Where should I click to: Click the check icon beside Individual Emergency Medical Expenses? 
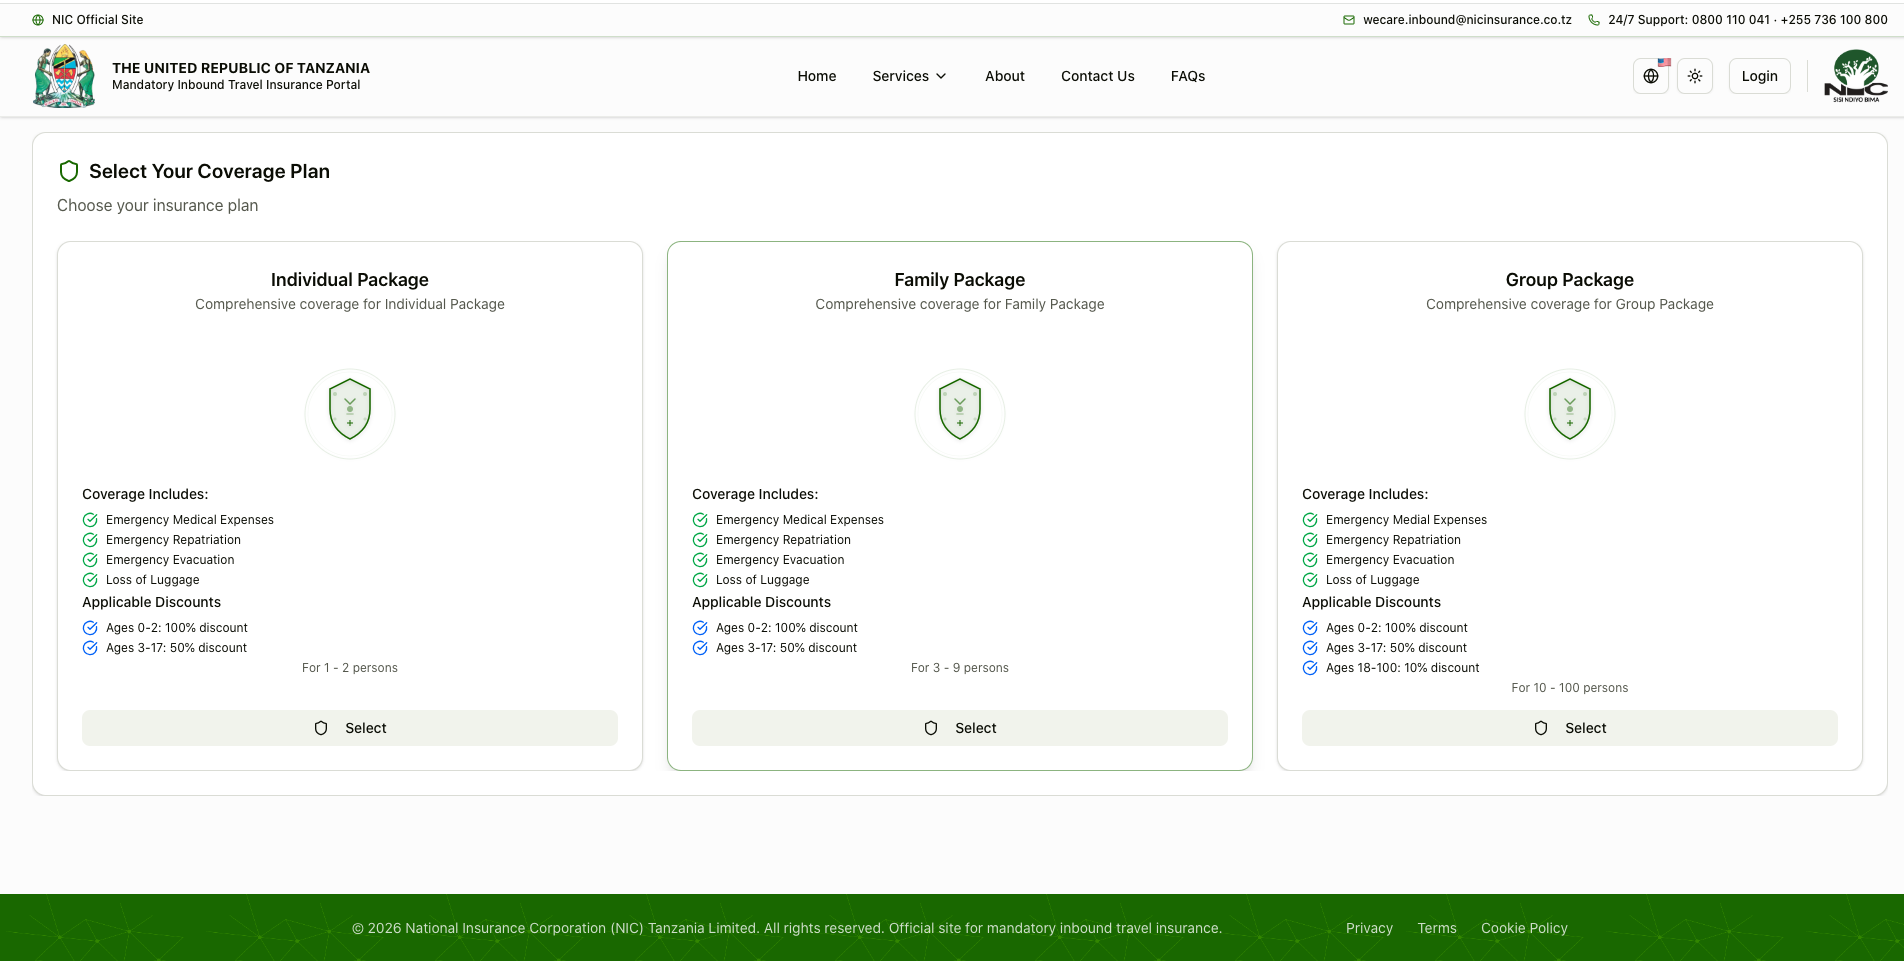point(90,520)
